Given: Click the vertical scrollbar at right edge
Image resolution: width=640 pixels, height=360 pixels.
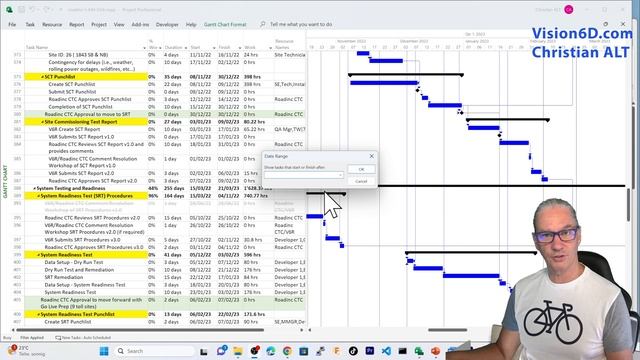Looking at the screenshot, I should 629,206.
